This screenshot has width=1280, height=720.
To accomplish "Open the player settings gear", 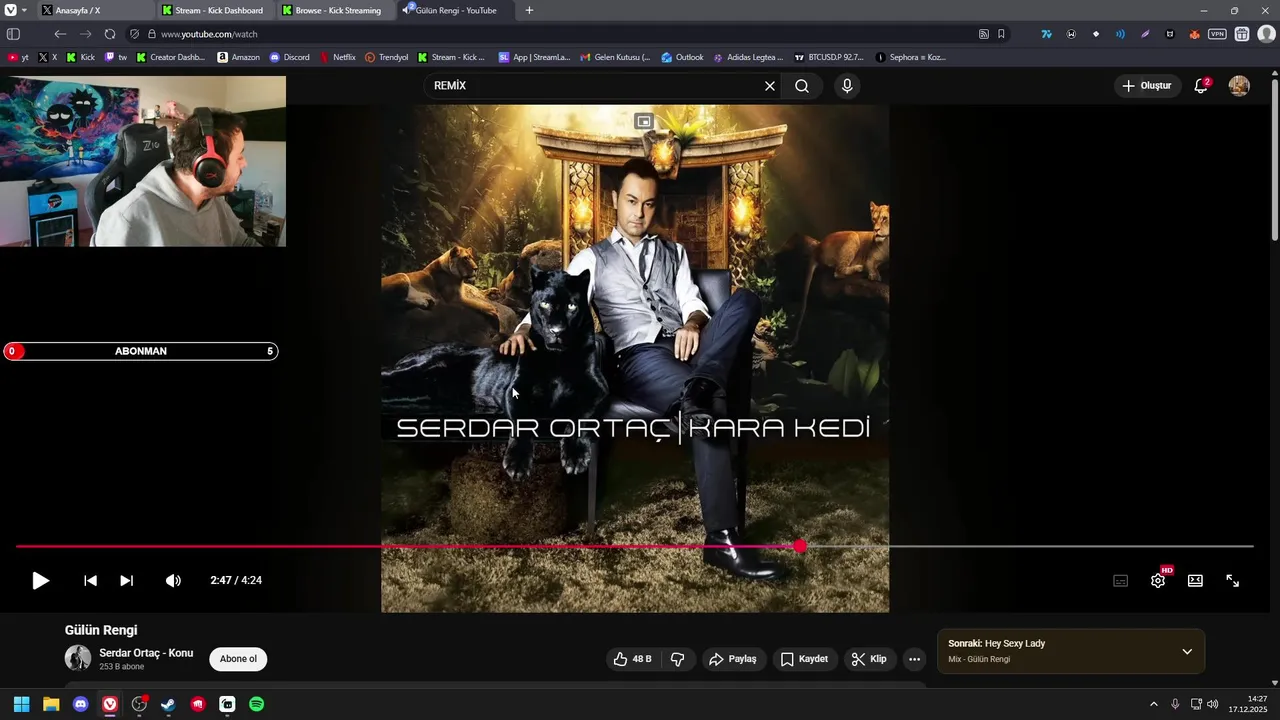I will point(1158,580).
